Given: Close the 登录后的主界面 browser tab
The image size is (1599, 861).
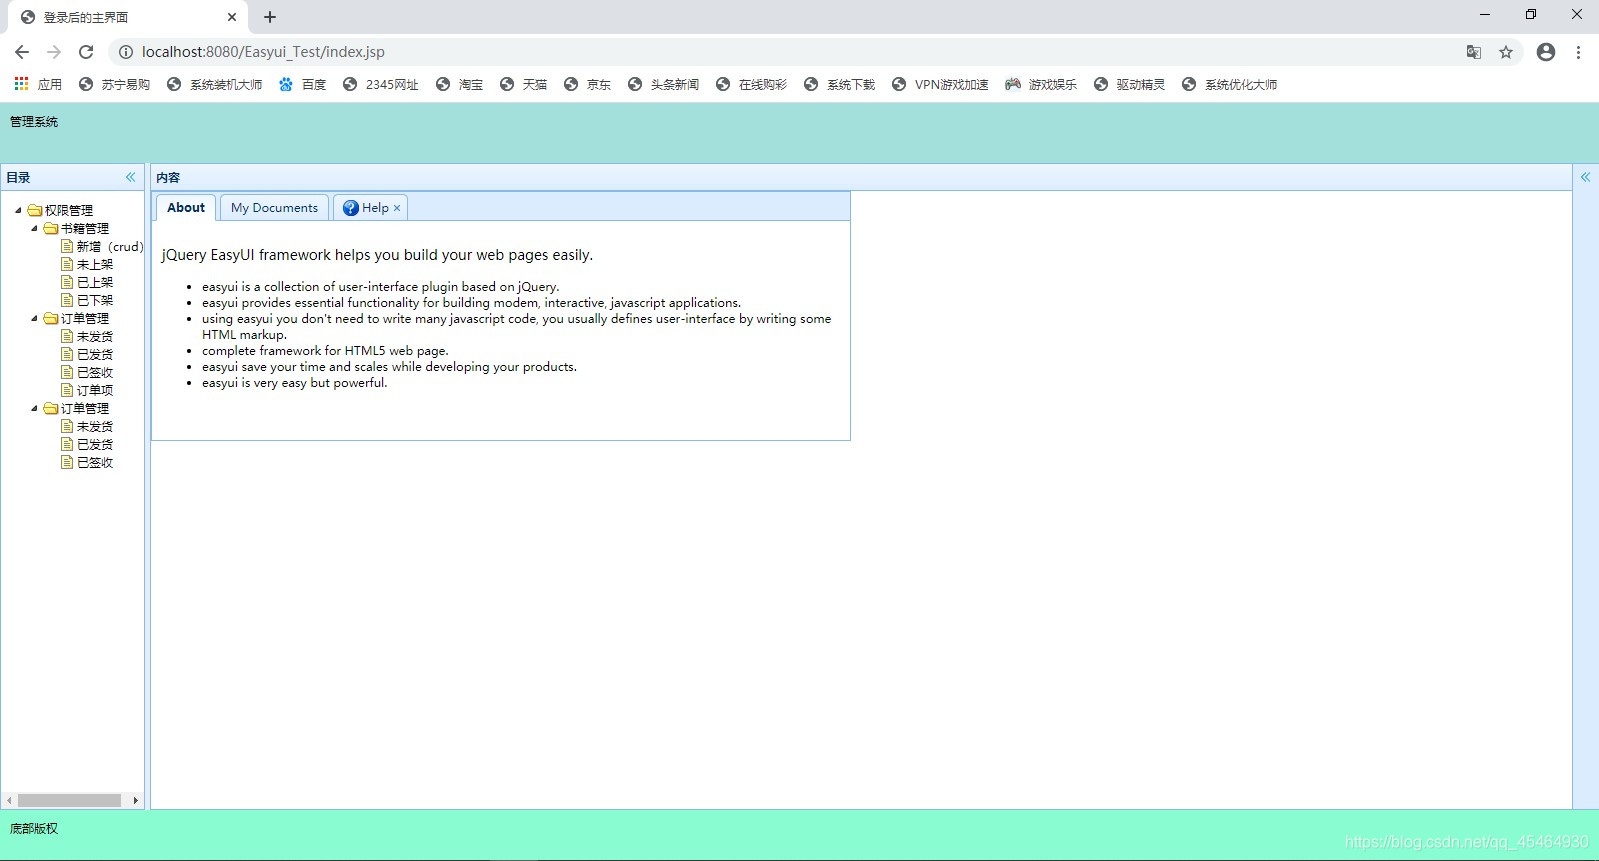Looking at the screenshot, I should [231, 17].
